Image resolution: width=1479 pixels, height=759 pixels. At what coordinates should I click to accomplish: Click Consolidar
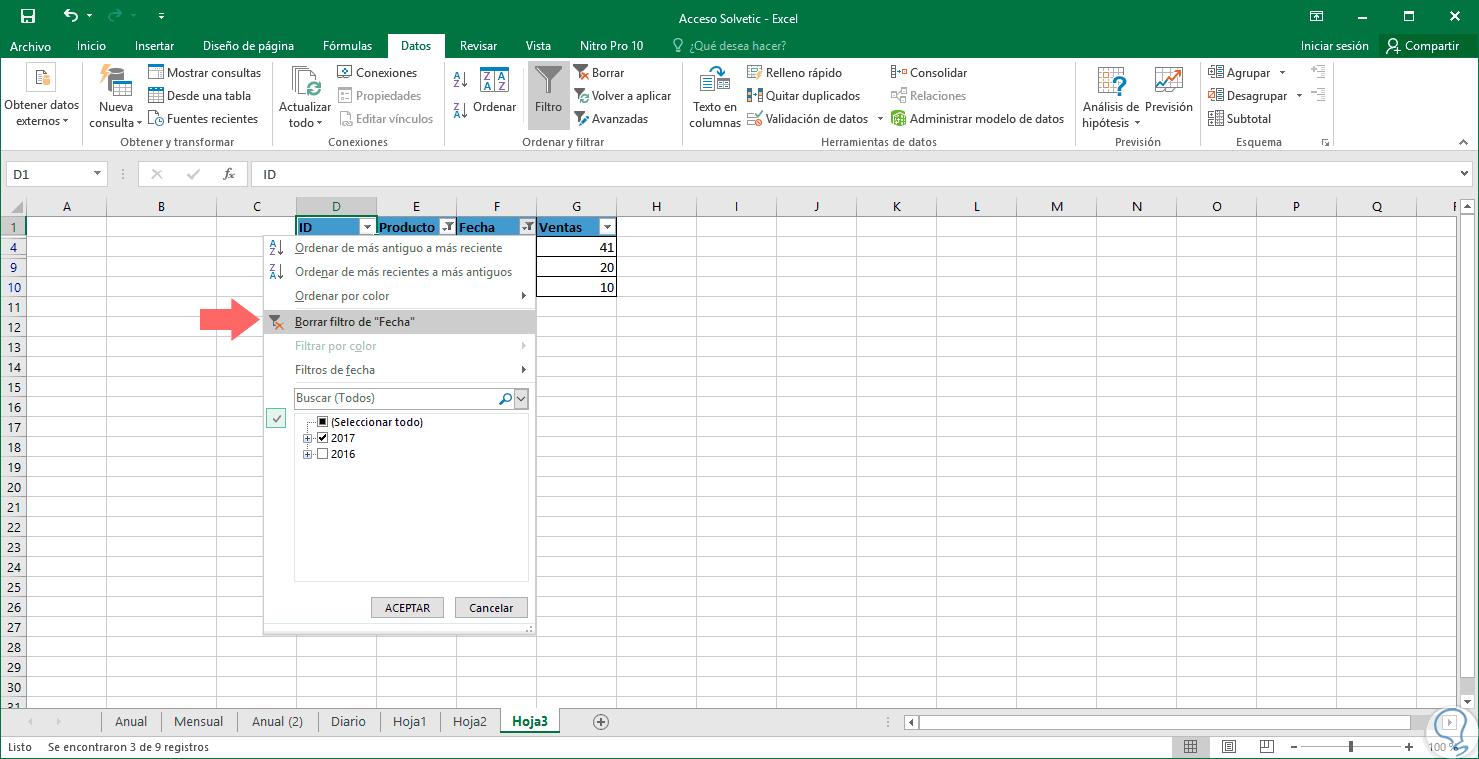click(x=929, y=73)
